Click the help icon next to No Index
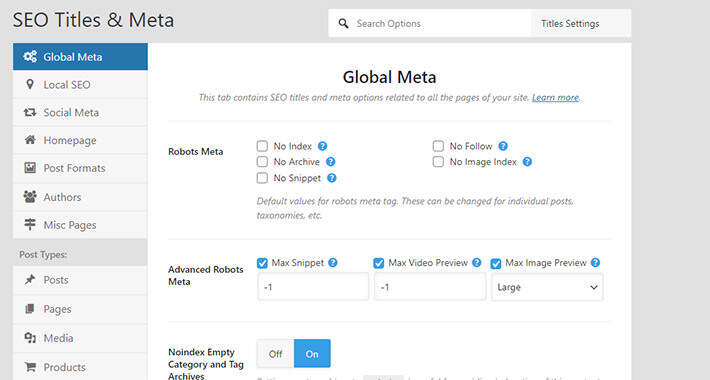710x380 pixels. (x=322, y=146)
